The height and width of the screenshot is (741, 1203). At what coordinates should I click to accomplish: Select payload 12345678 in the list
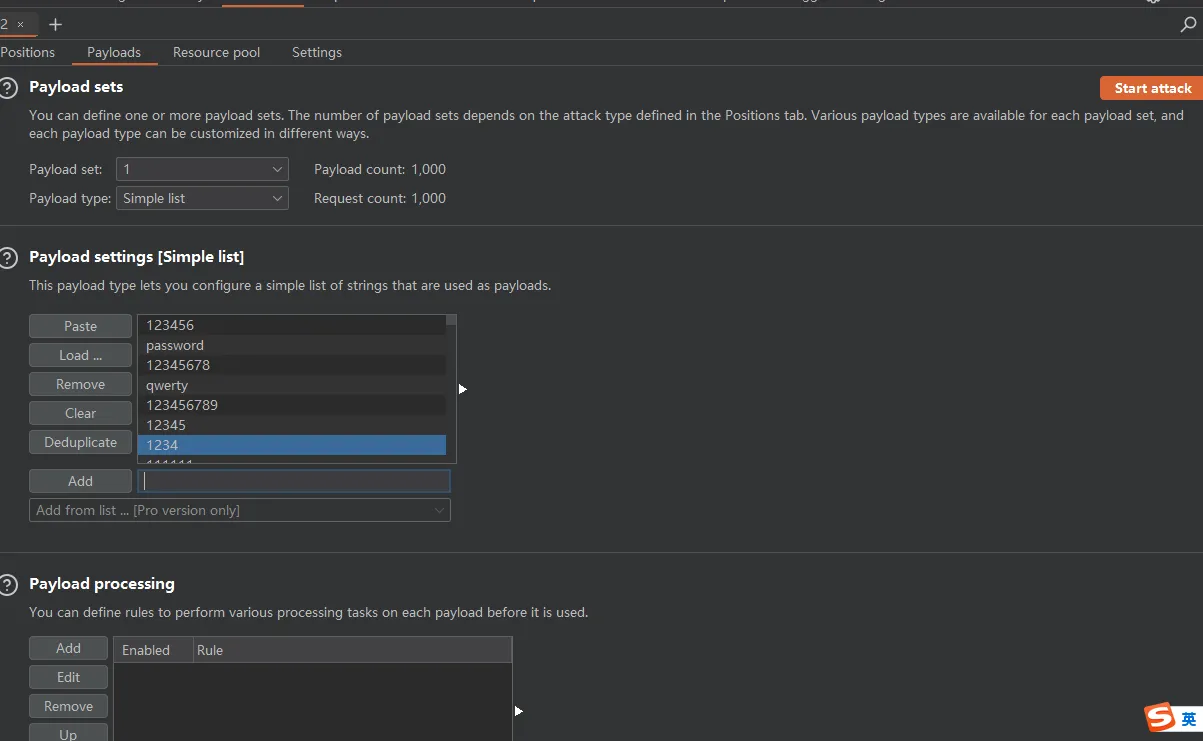[291, 365]
